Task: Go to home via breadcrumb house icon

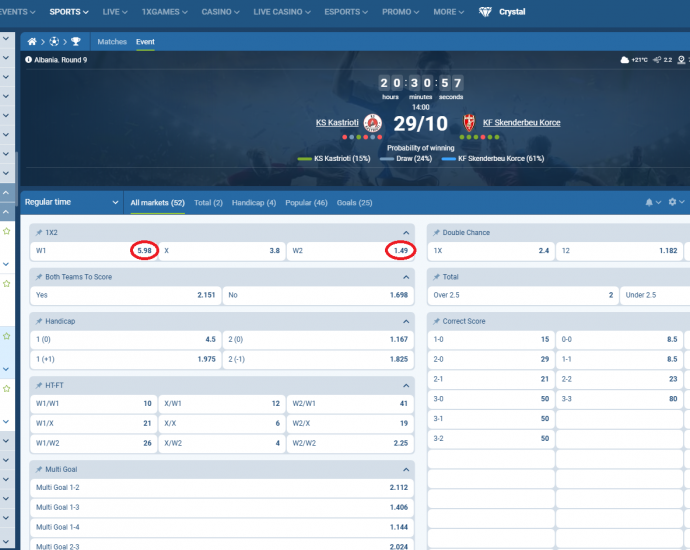Action: (x=32, y=42)
